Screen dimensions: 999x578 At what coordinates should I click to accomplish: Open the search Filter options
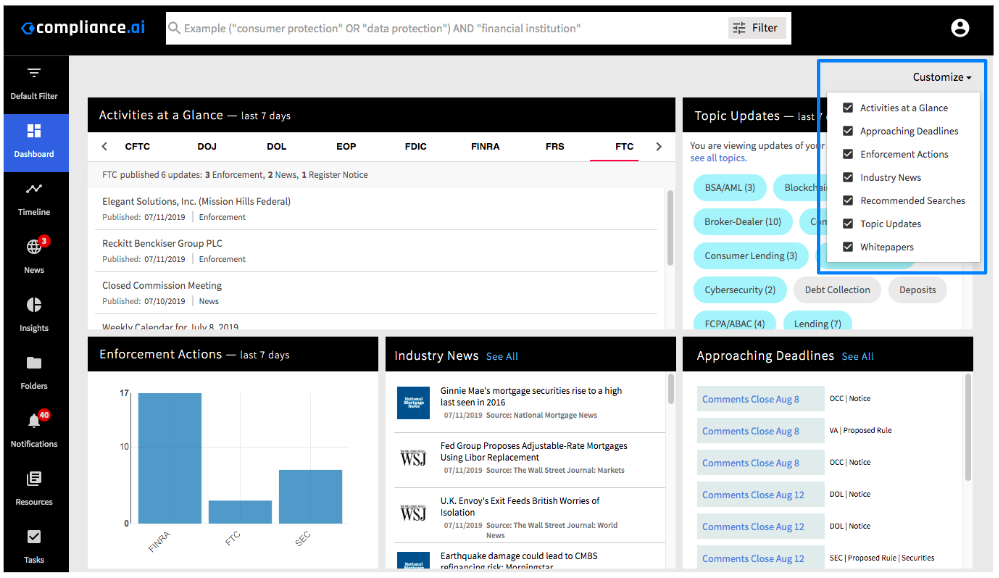click(x=756, y=28)
